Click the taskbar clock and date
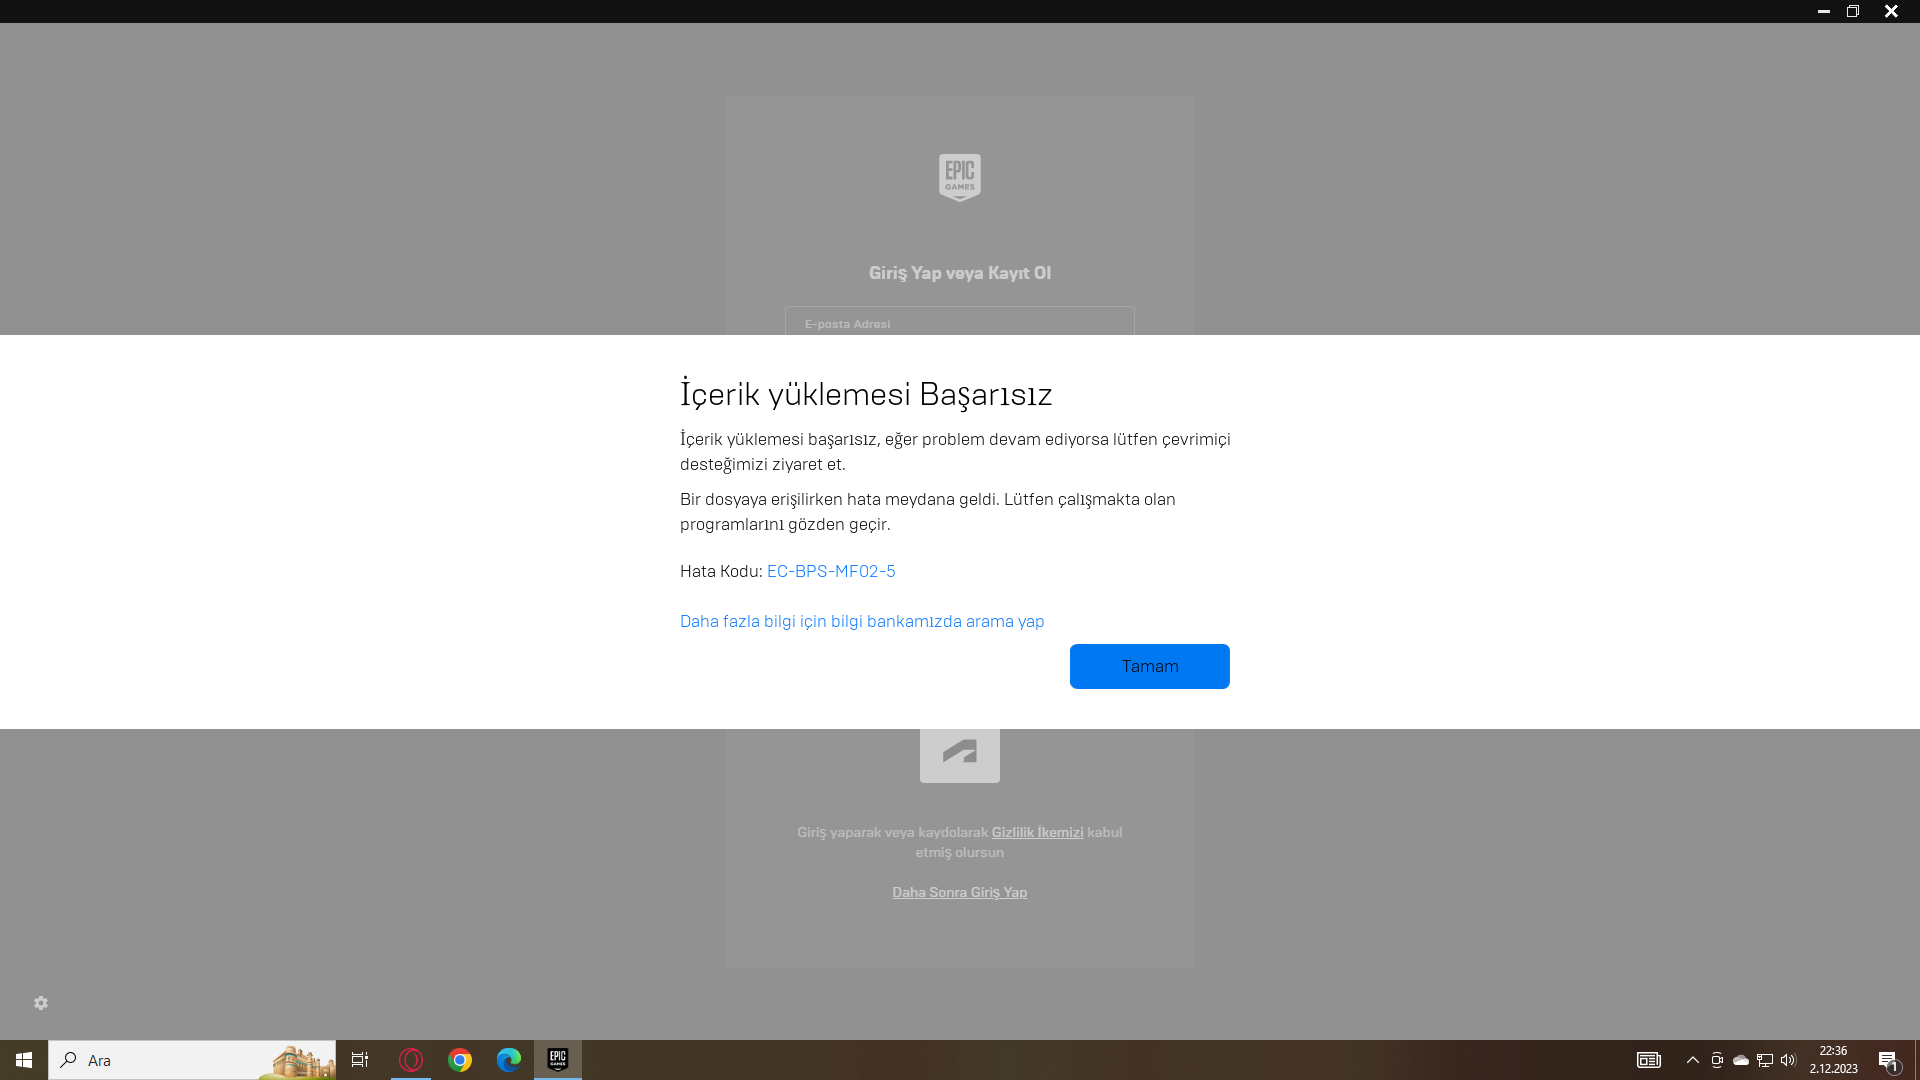The height and width of the screenshot is (1080, 1920). 1833,1060
